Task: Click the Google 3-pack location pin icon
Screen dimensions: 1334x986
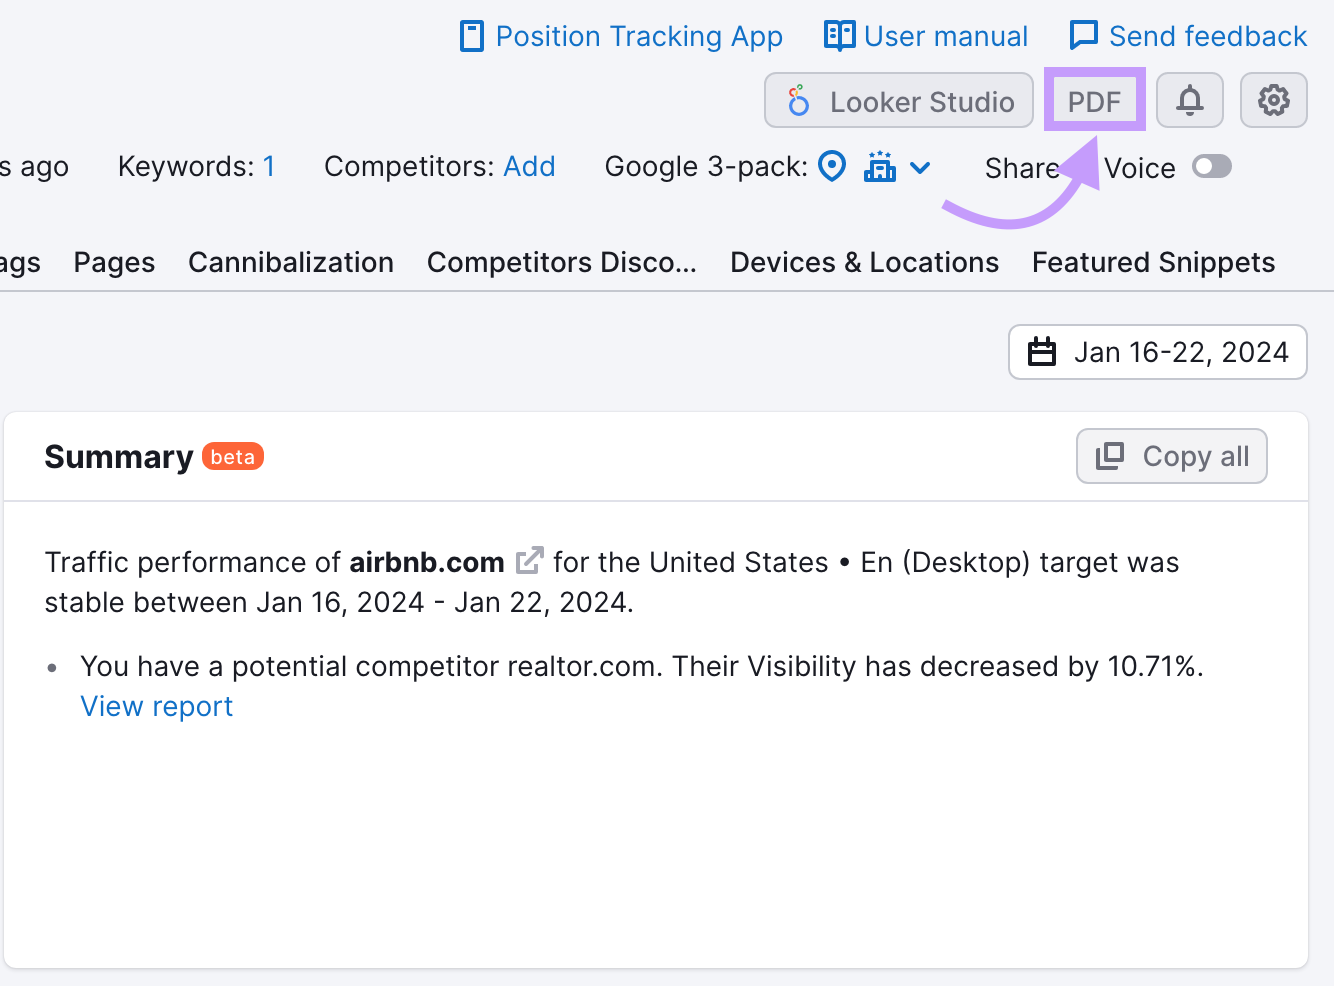Action: [832, 166]
